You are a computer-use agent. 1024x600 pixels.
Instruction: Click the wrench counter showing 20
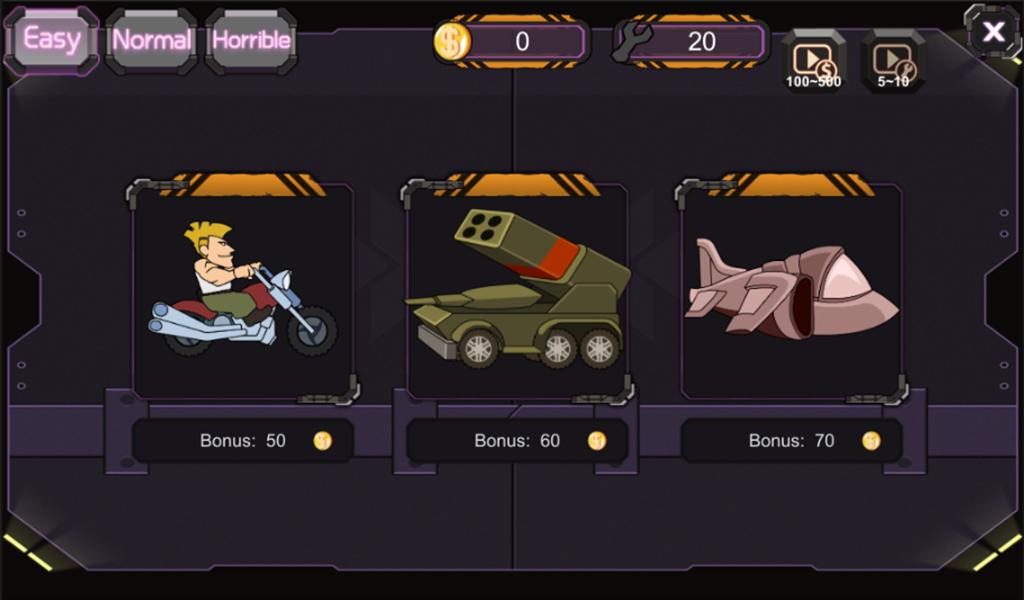701,42
